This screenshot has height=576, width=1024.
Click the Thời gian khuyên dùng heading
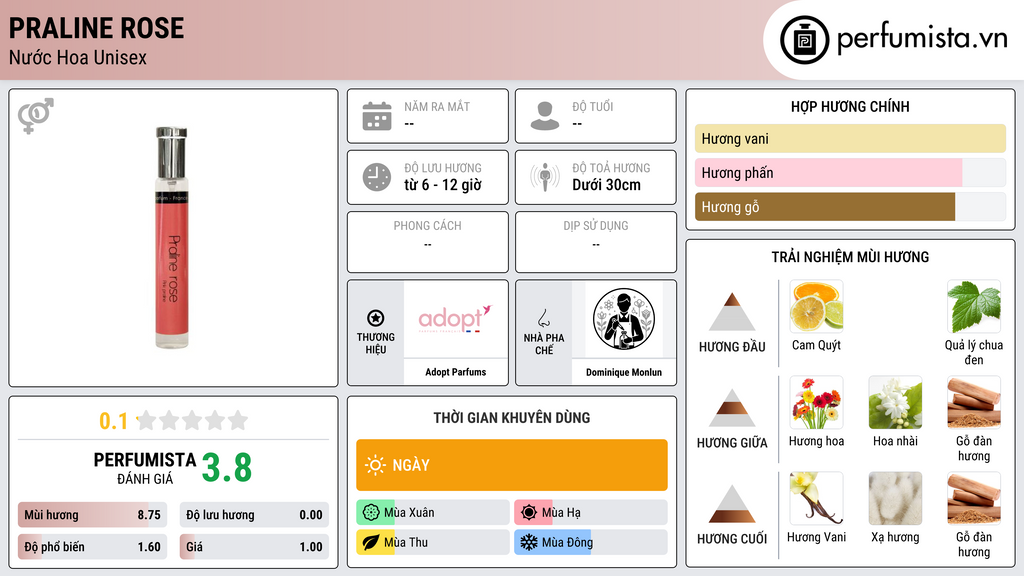[512, 418]
